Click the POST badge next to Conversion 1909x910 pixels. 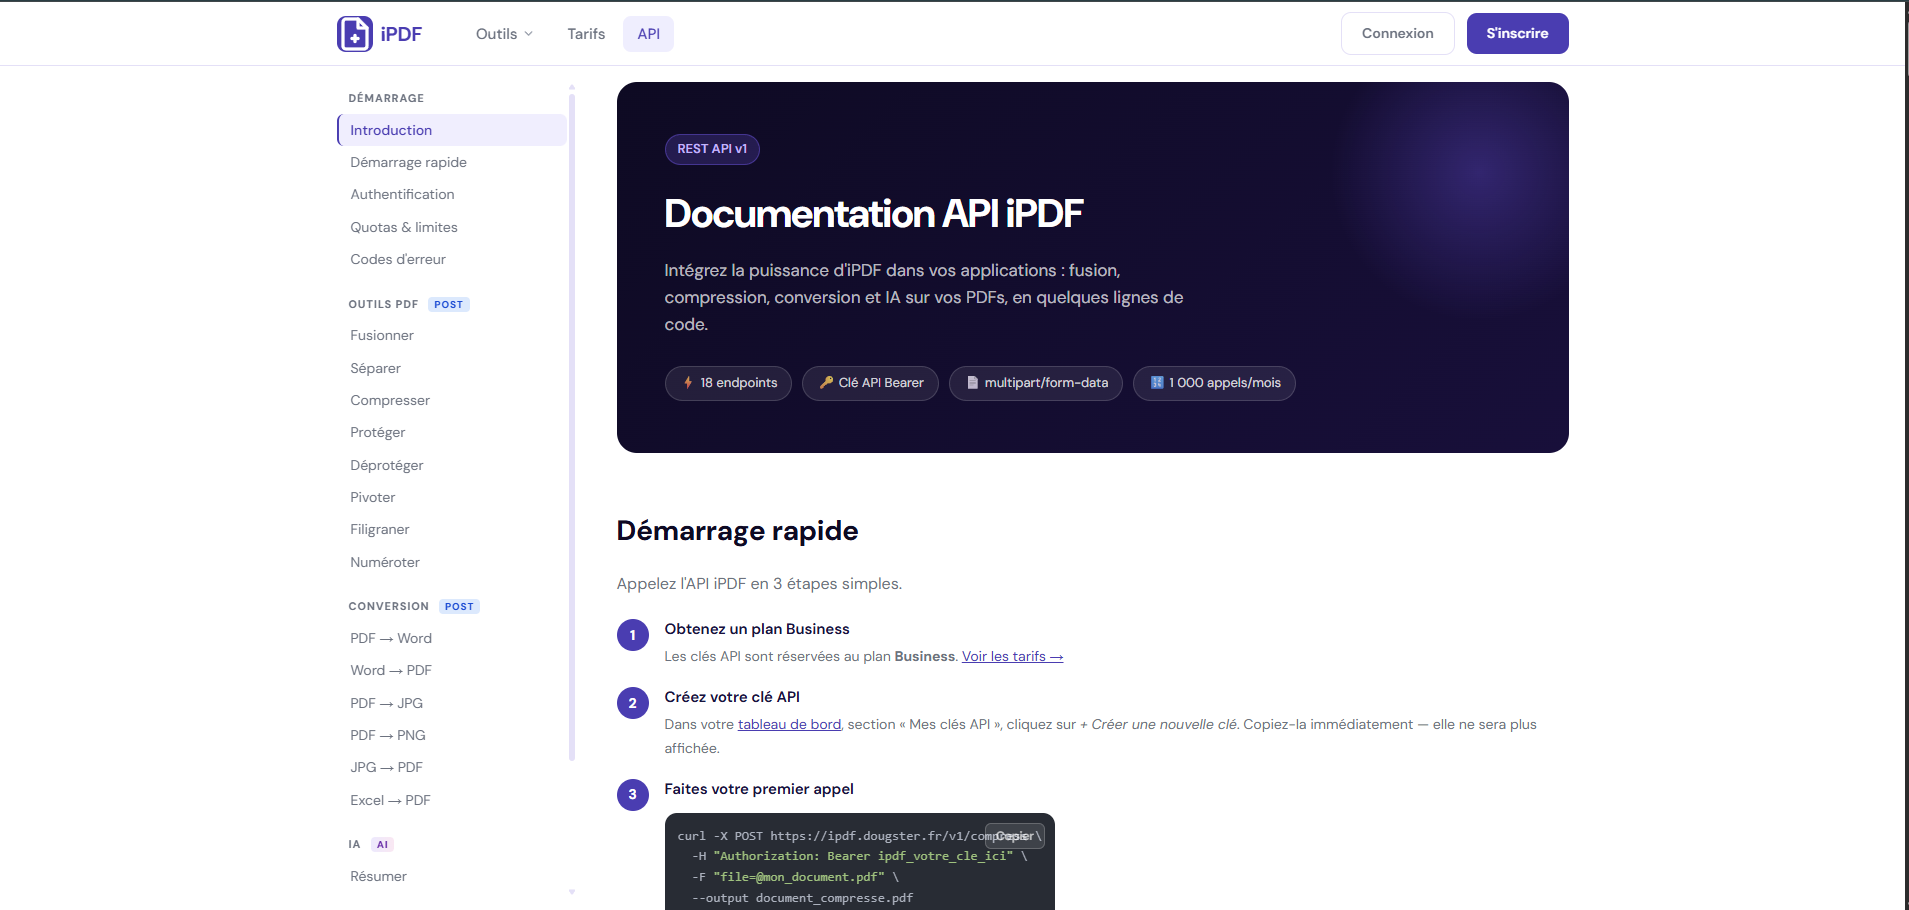[459, 607]
